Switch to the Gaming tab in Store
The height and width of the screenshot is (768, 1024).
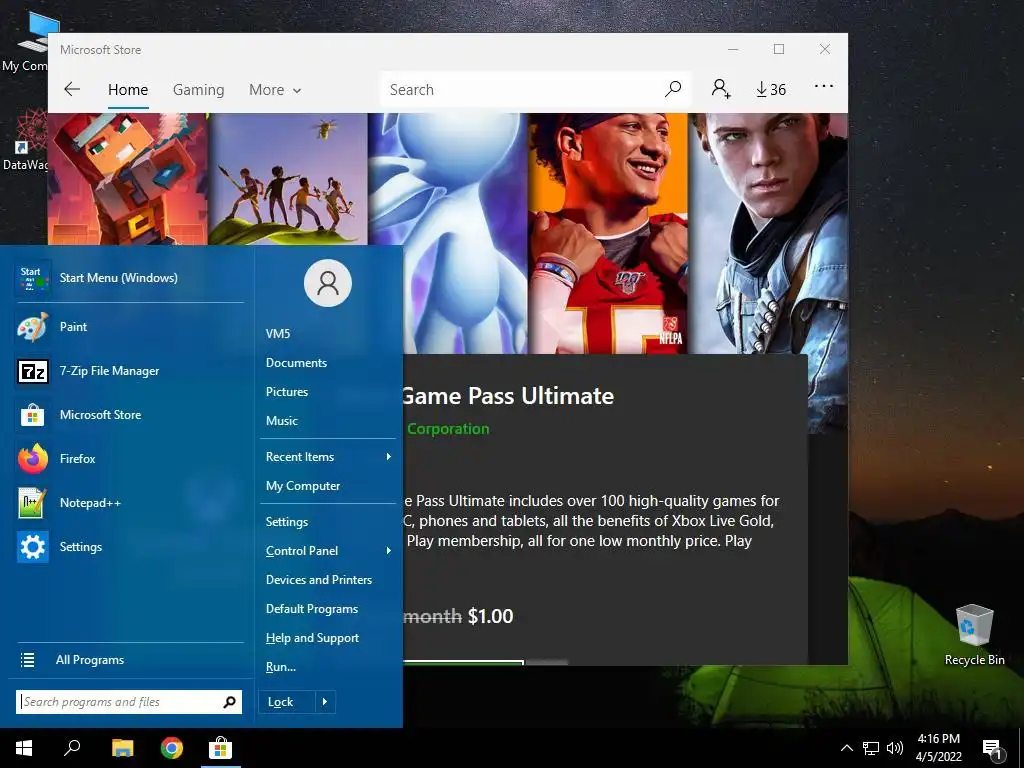coord(199,89)
